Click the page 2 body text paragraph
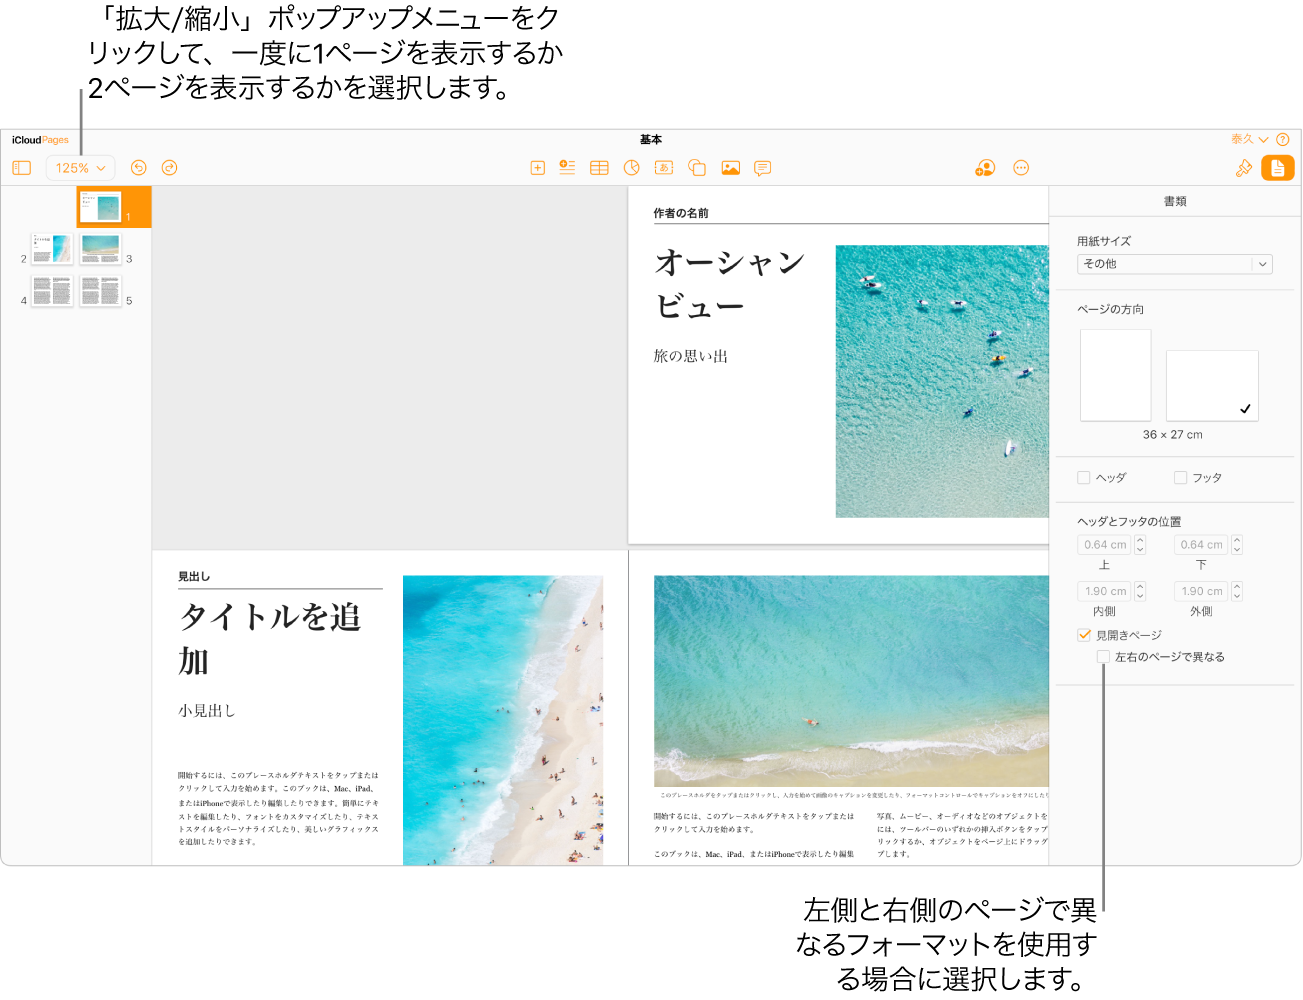 (279, 808)
